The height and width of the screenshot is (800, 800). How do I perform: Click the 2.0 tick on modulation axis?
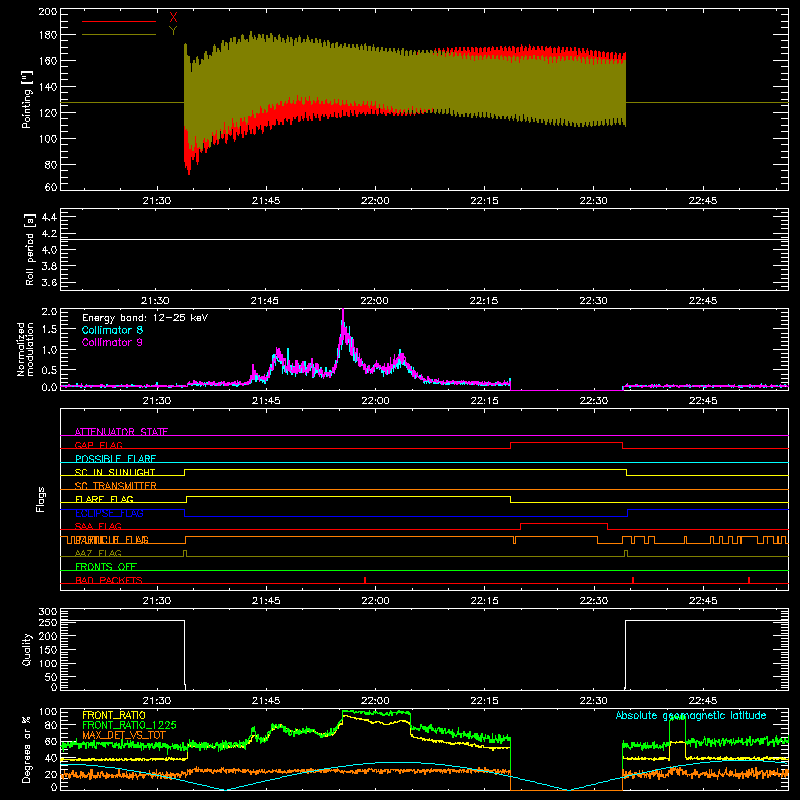[49, 311]
